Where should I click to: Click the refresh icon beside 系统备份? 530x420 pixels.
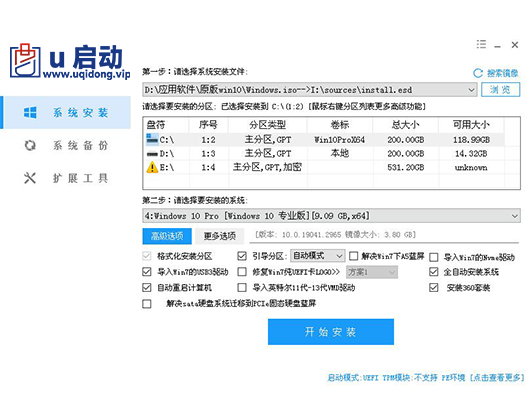30,145
